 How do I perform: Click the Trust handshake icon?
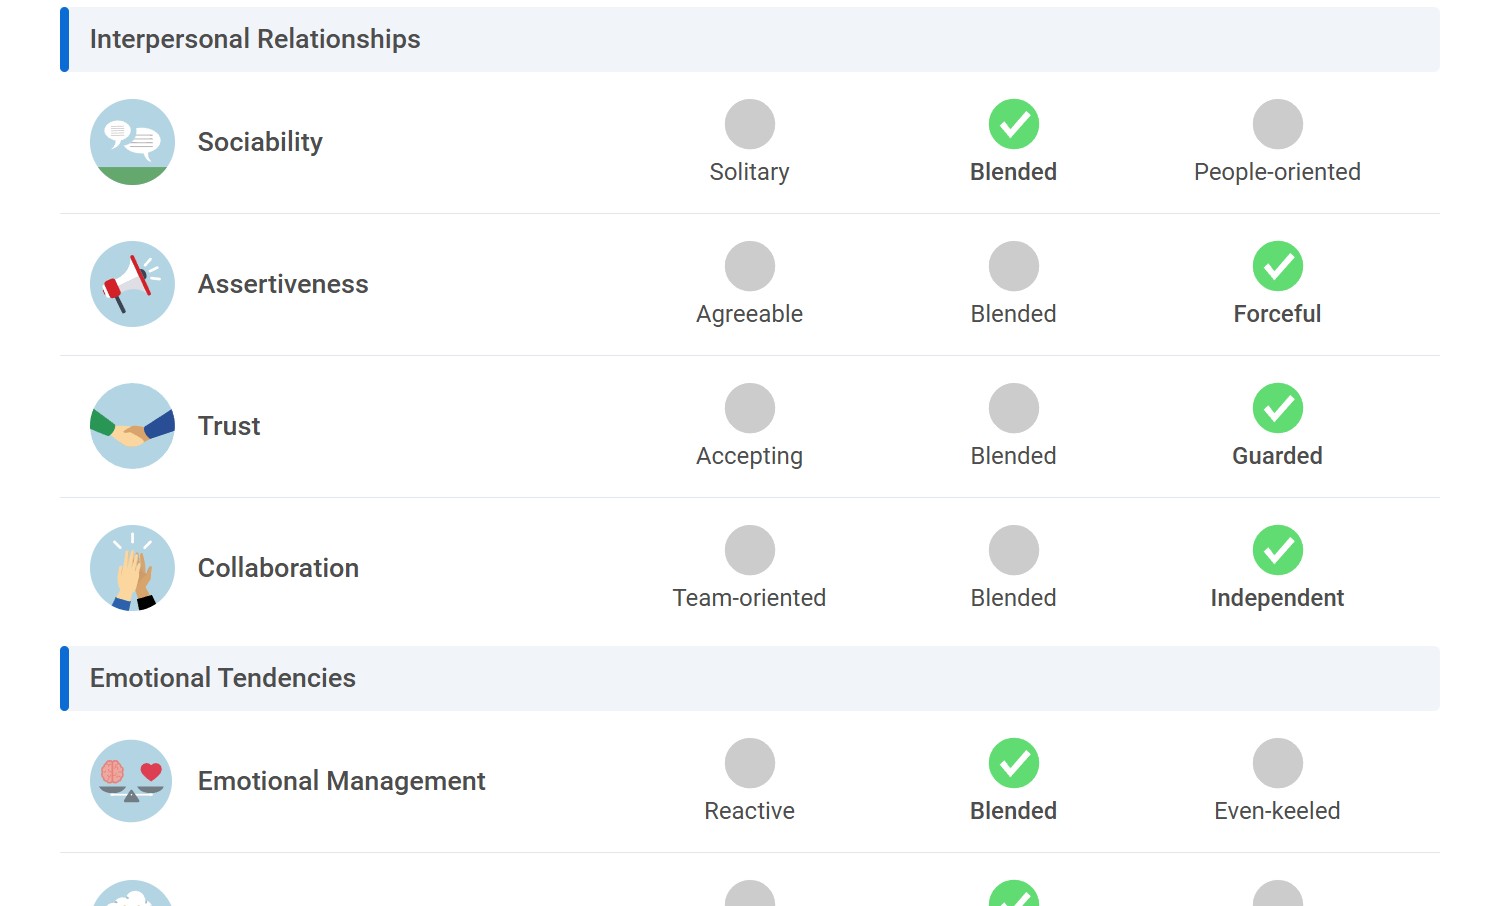132,426
